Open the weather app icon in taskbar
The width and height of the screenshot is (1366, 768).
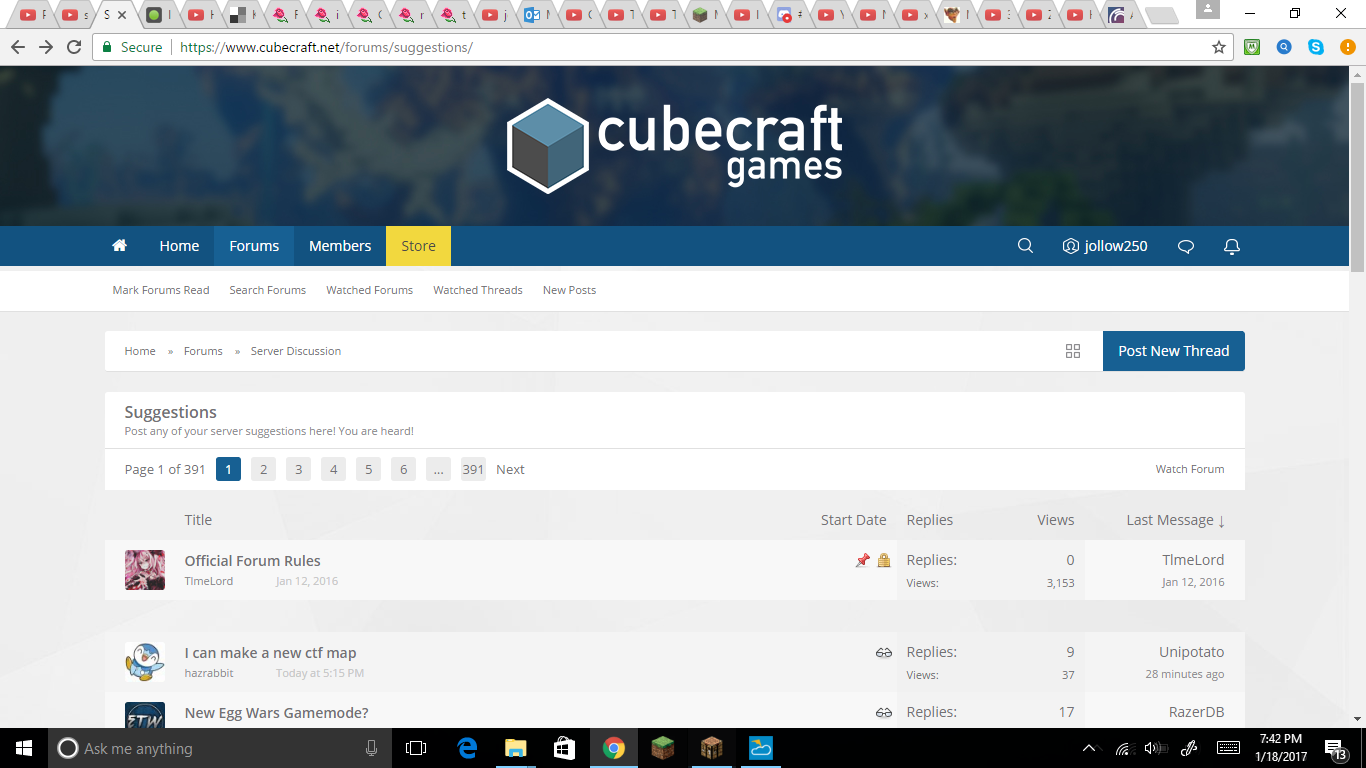(760, 748)
